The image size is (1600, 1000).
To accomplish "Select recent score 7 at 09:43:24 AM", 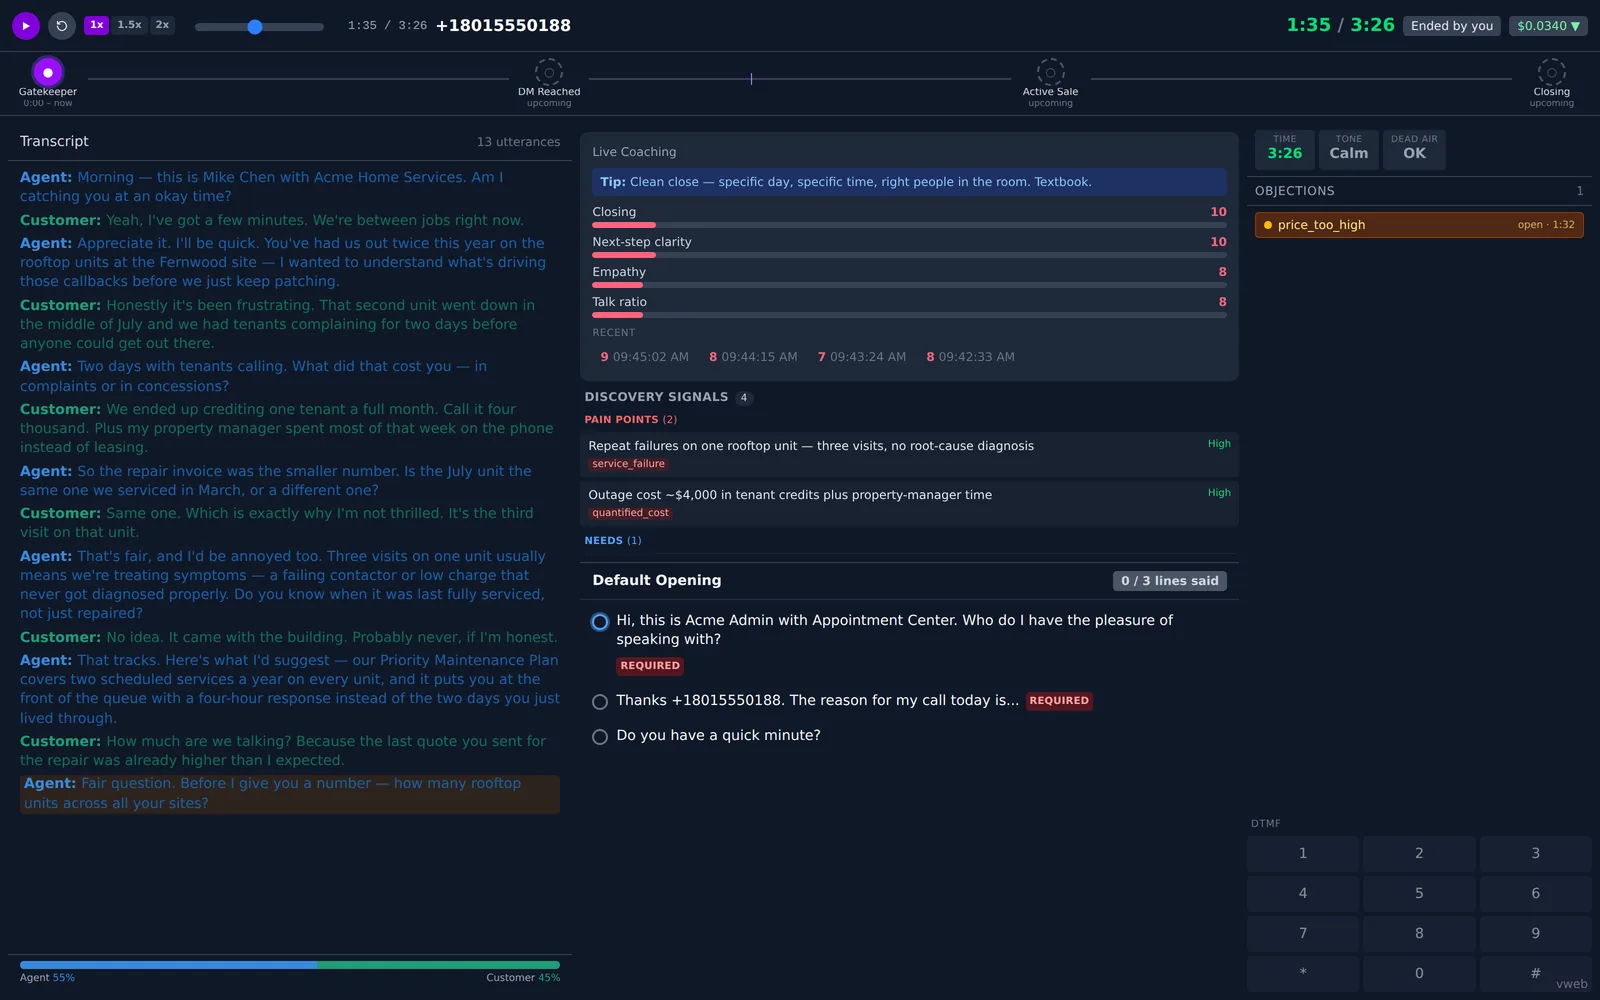I will 862,357.
